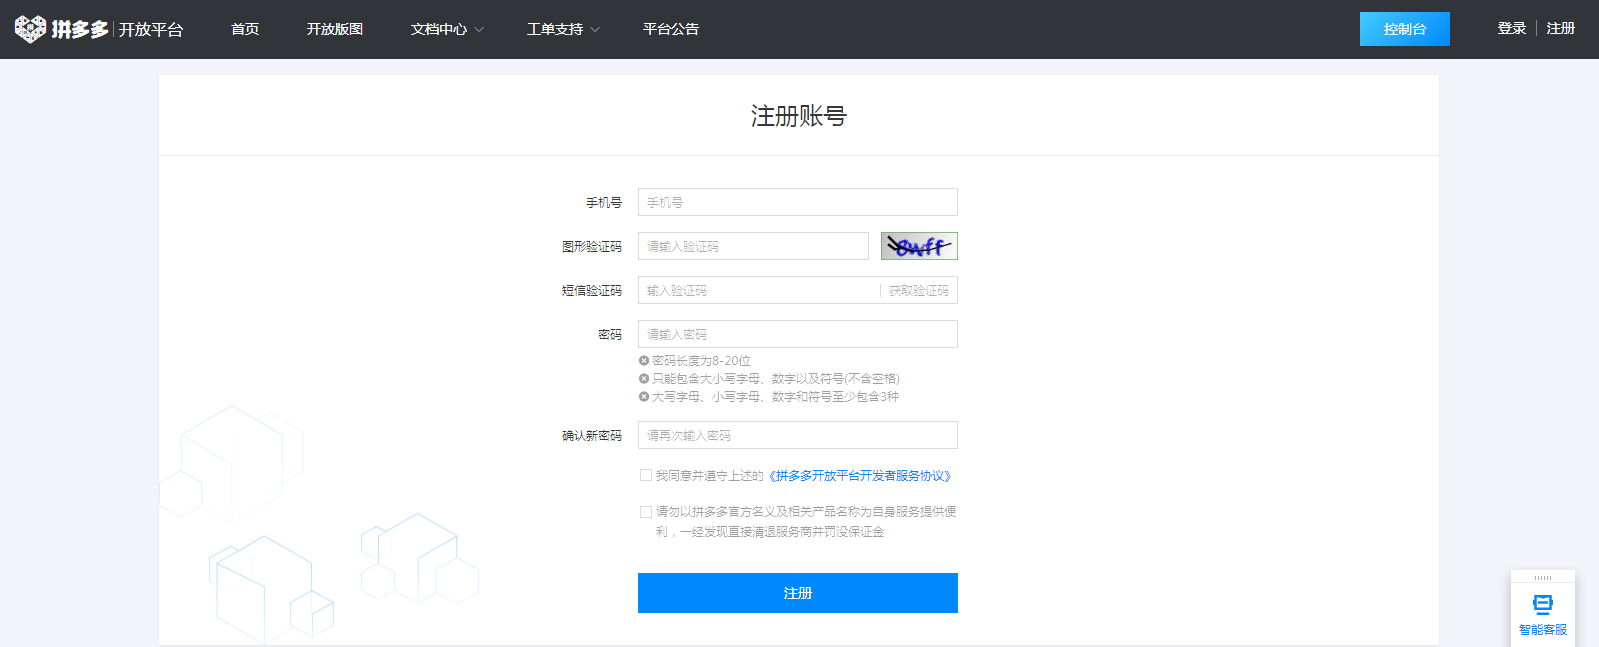Refresh the captcha image
The image size is (1599, 647).
coord(919,246)
